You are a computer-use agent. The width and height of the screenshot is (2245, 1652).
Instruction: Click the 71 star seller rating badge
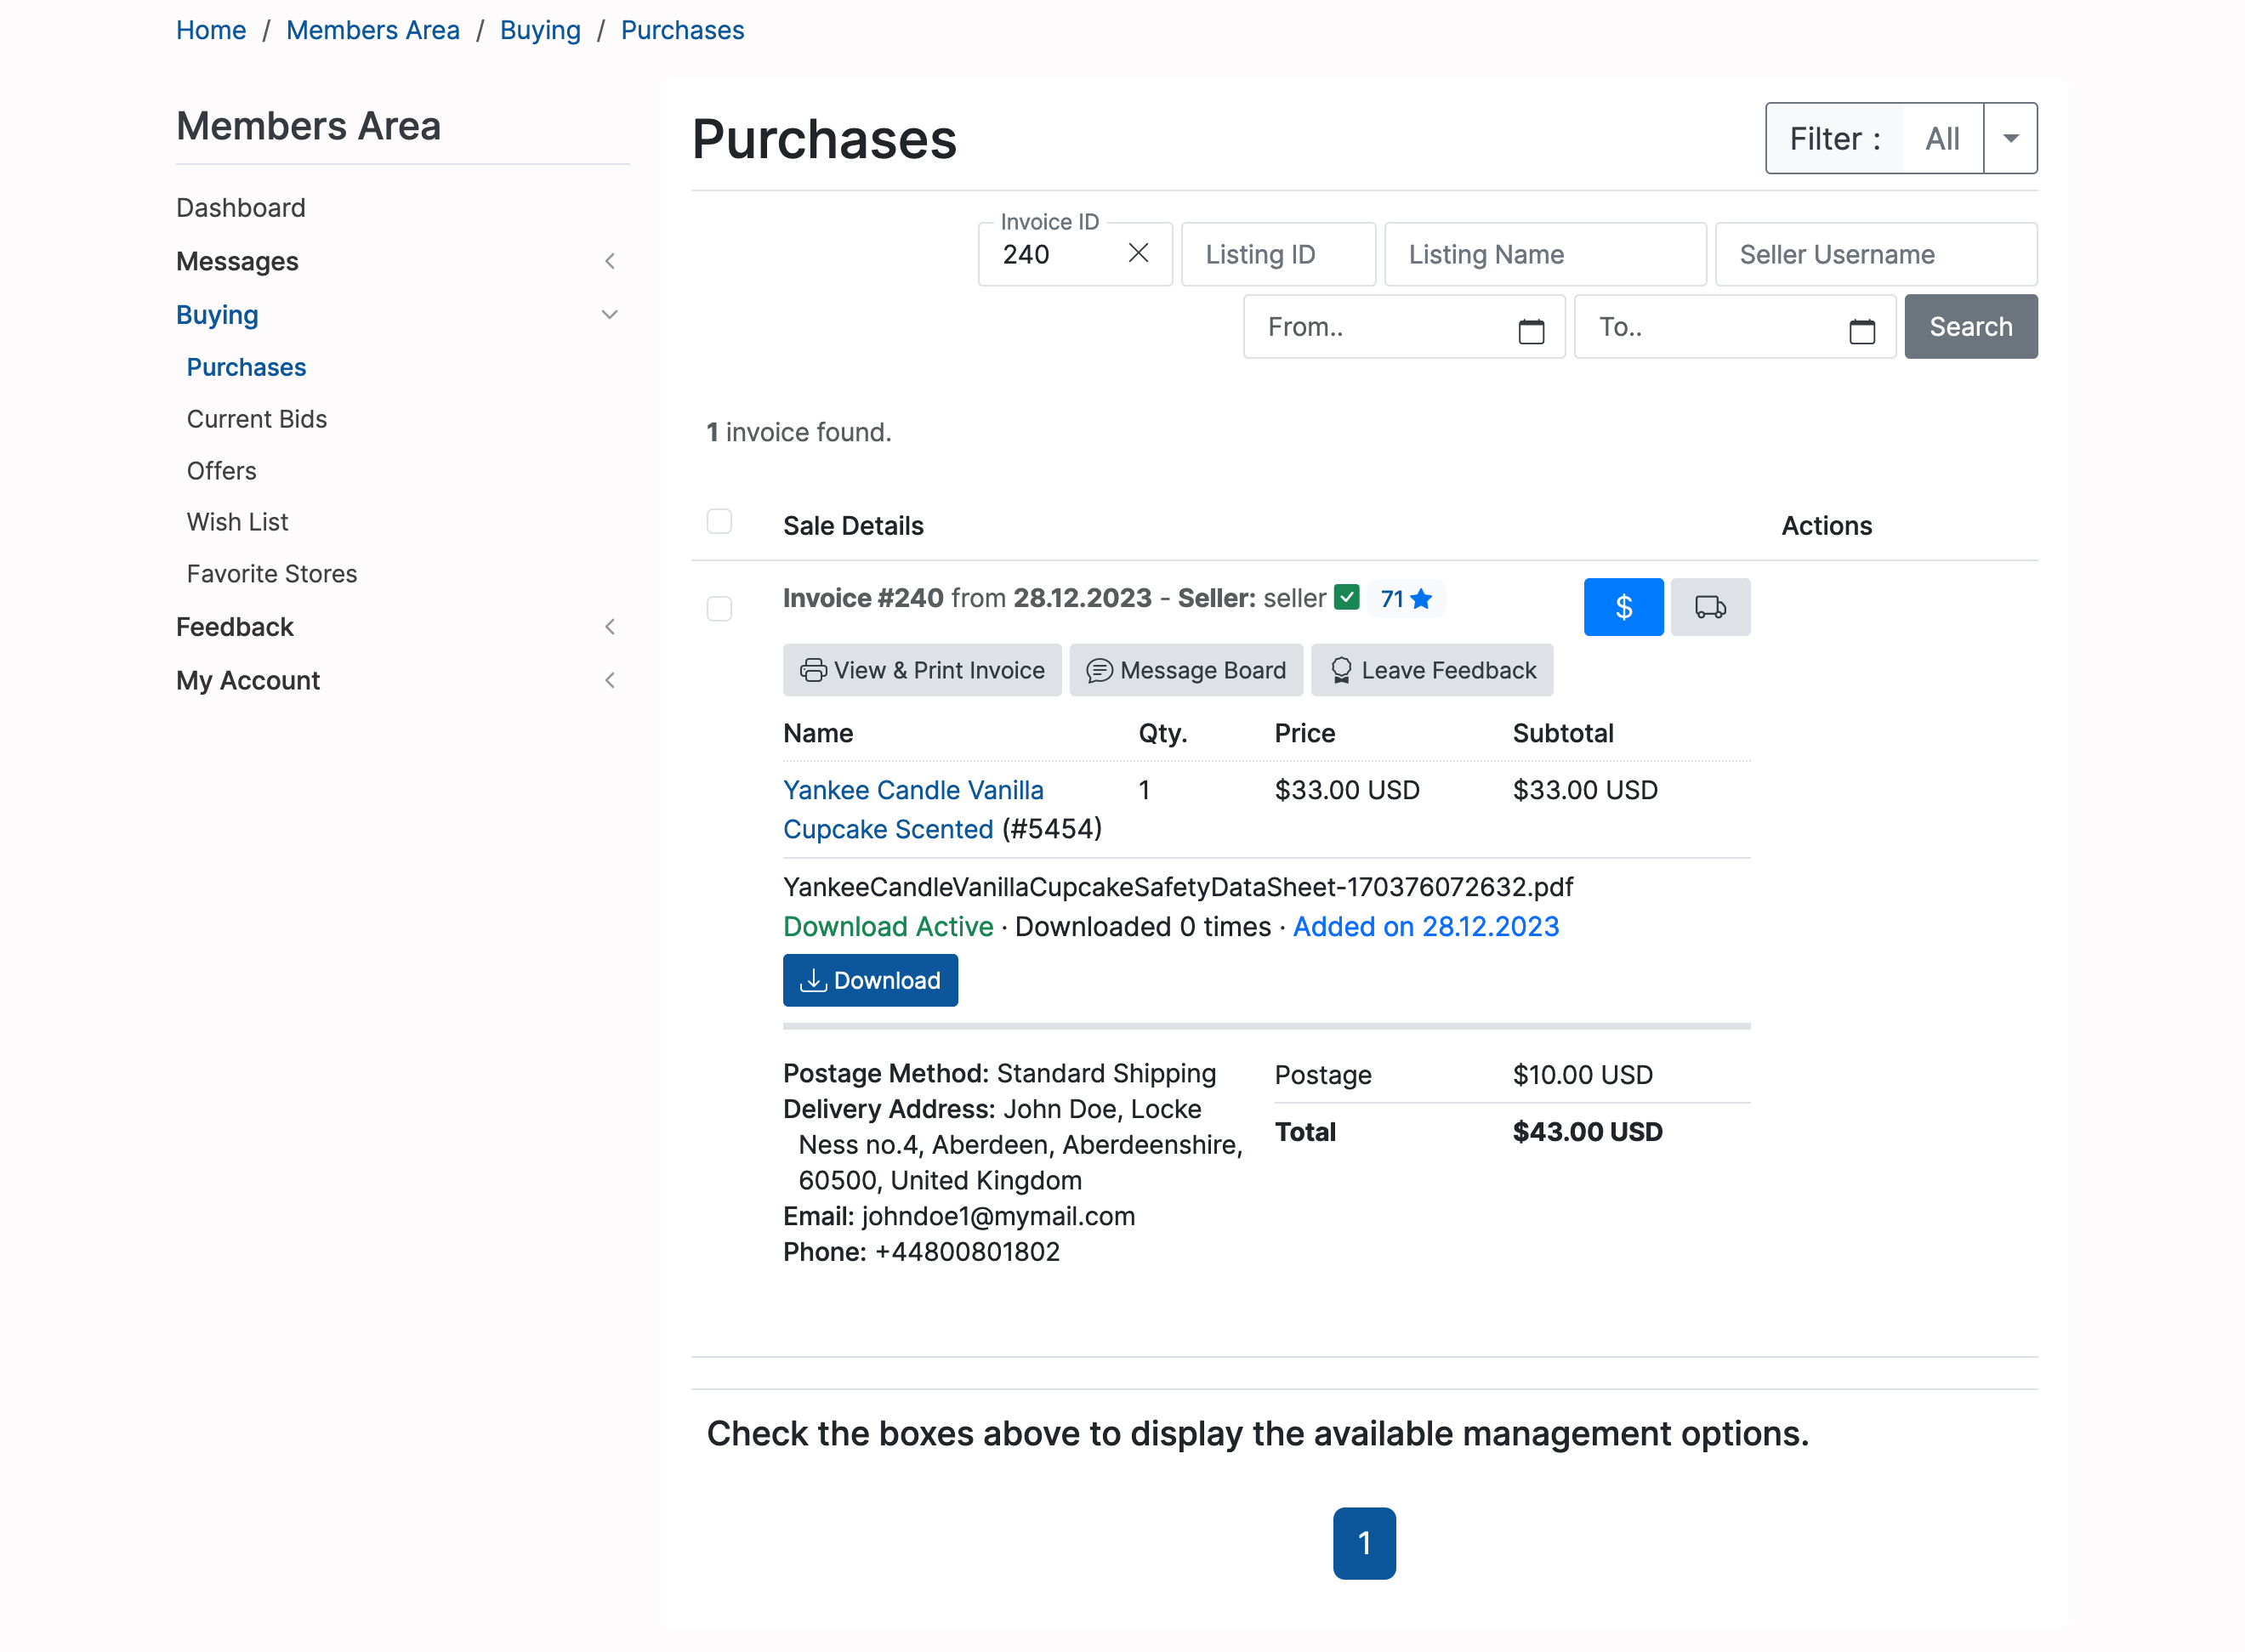pos(1405,599)
